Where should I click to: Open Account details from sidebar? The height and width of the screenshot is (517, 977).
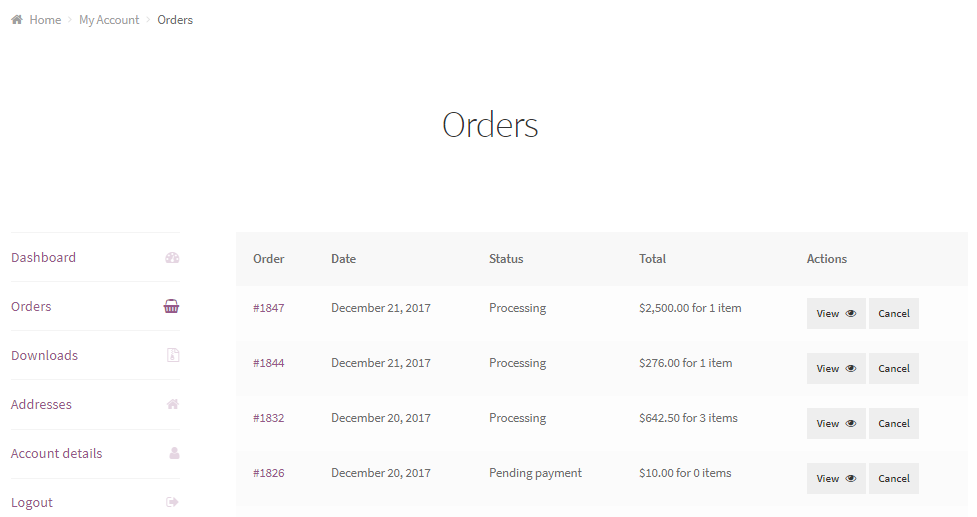pyautogui.click(x=56, y=454)
